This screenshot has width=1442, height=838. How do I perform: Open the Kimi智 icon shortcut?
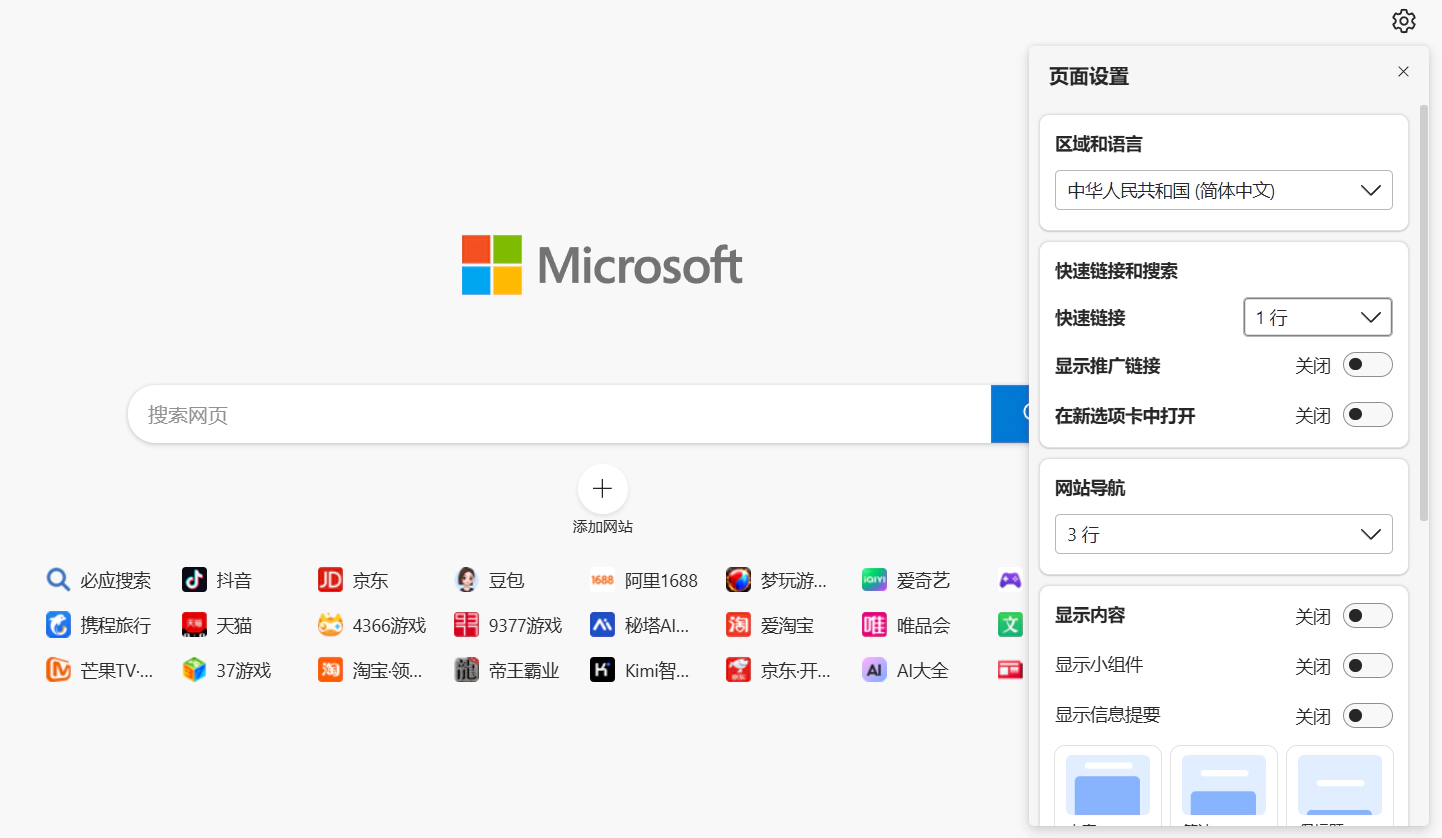602,670
